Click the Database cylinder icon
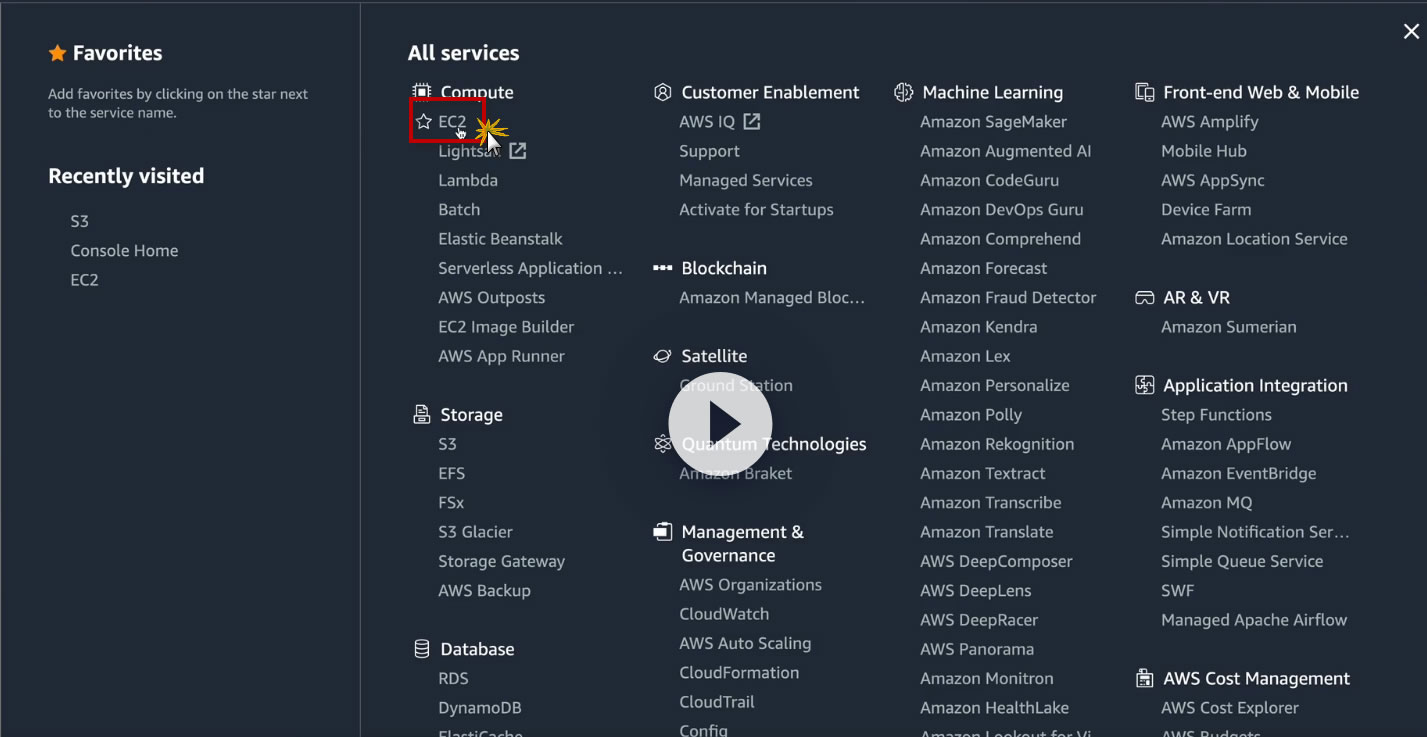 (x=422, y=649)
